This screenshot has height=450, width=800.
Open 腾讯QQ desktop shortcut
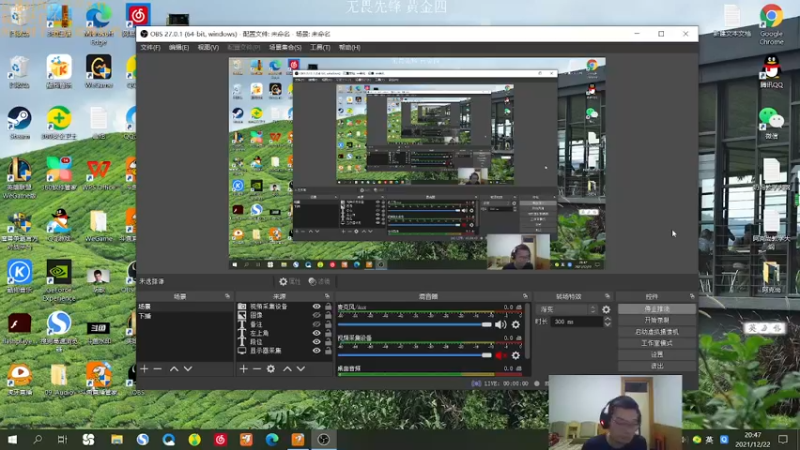pyautogui.click(x=771, y=71)
